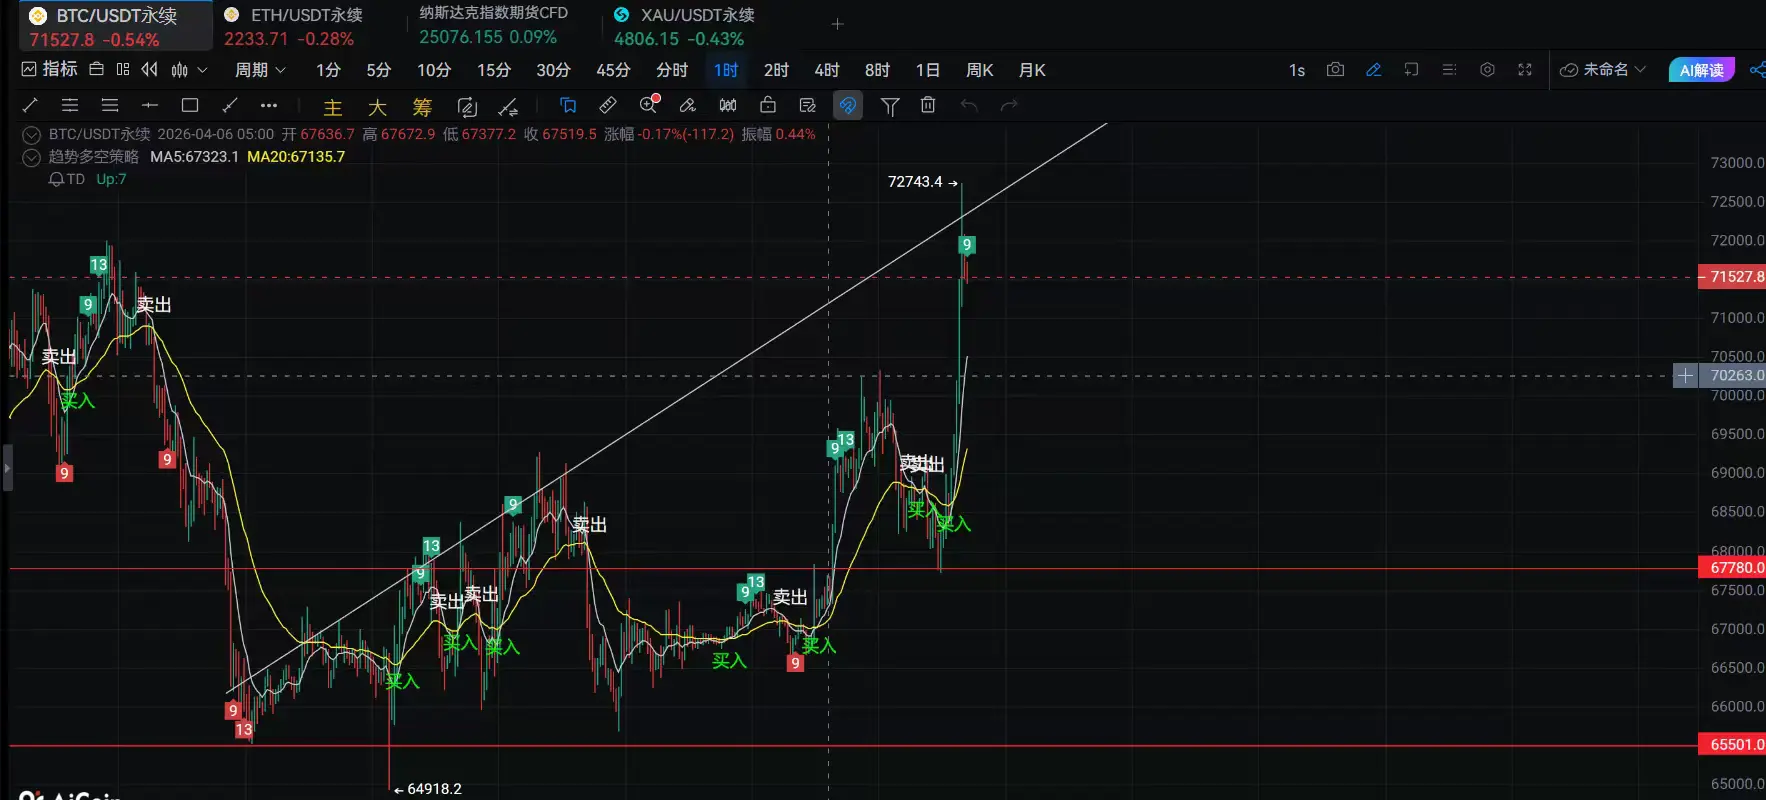This screenshot has width=1766, height=800.
Task: Switch to the 1分 timeframe
Action: coord(328,70)
